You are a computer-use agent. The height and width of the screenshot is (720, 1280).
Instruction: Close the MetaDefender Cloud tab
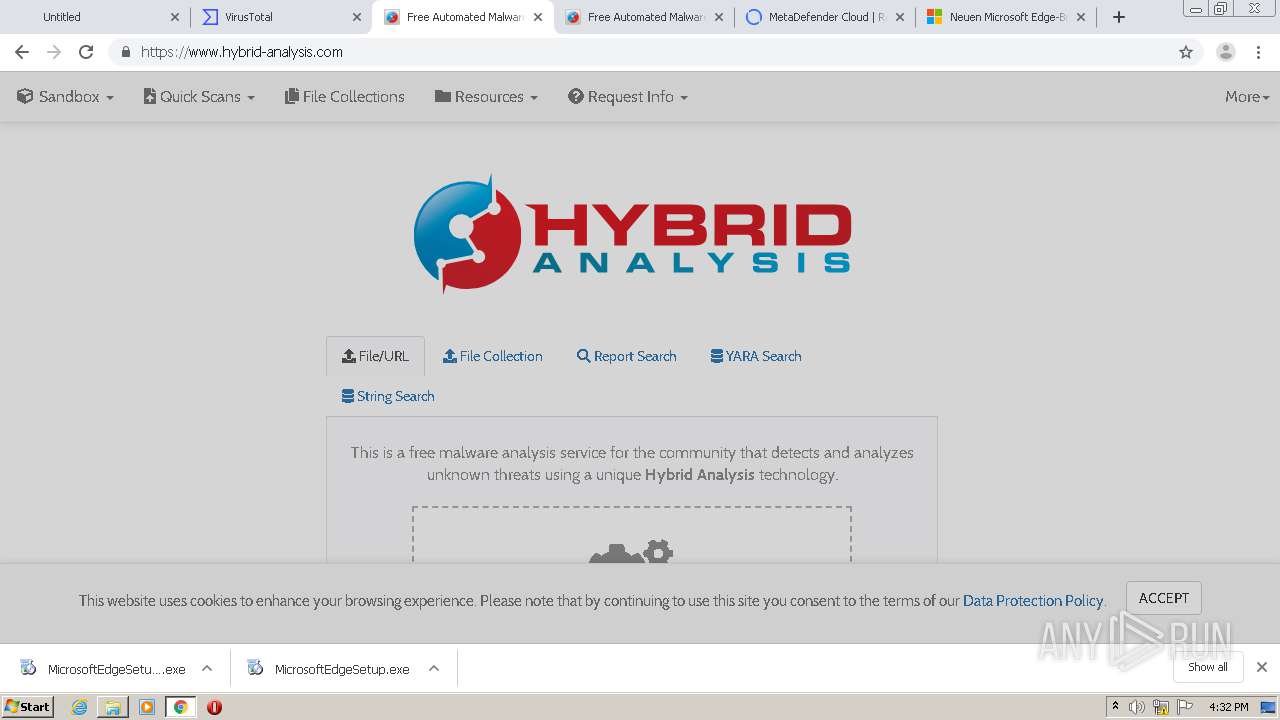click(900, 17)
